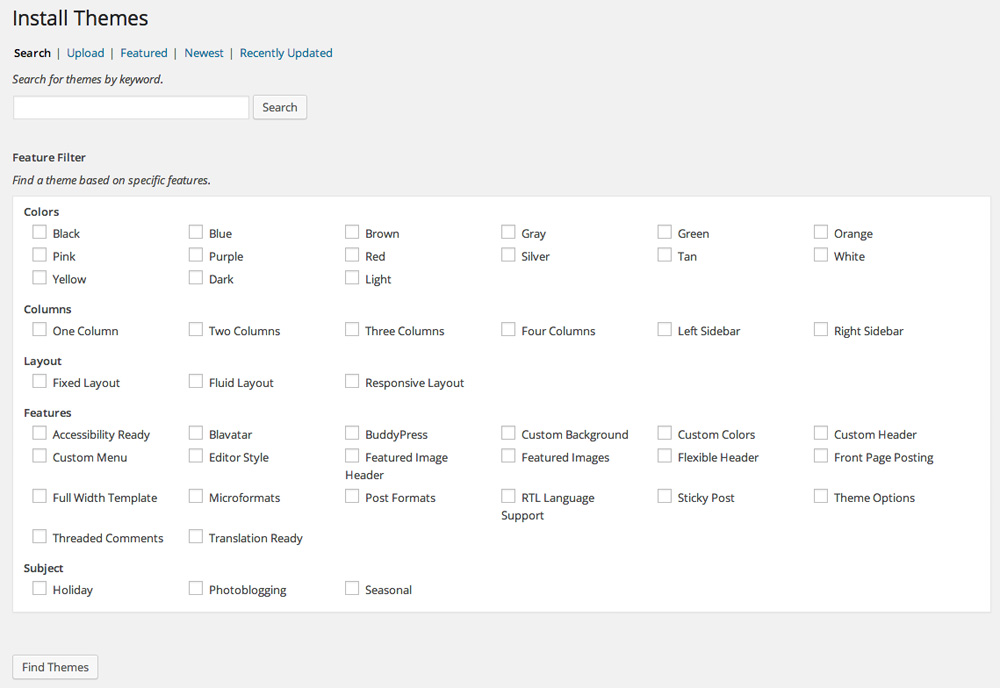Enable the Dark color filter
The height and width of the screenshot is (688, 1000).
[195, 278]
